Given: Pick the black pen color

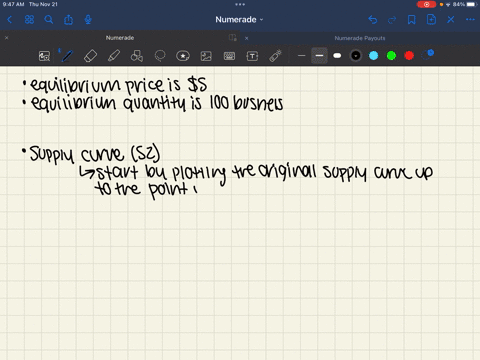Looking at the screenshot, I should [x=356, y=56].
